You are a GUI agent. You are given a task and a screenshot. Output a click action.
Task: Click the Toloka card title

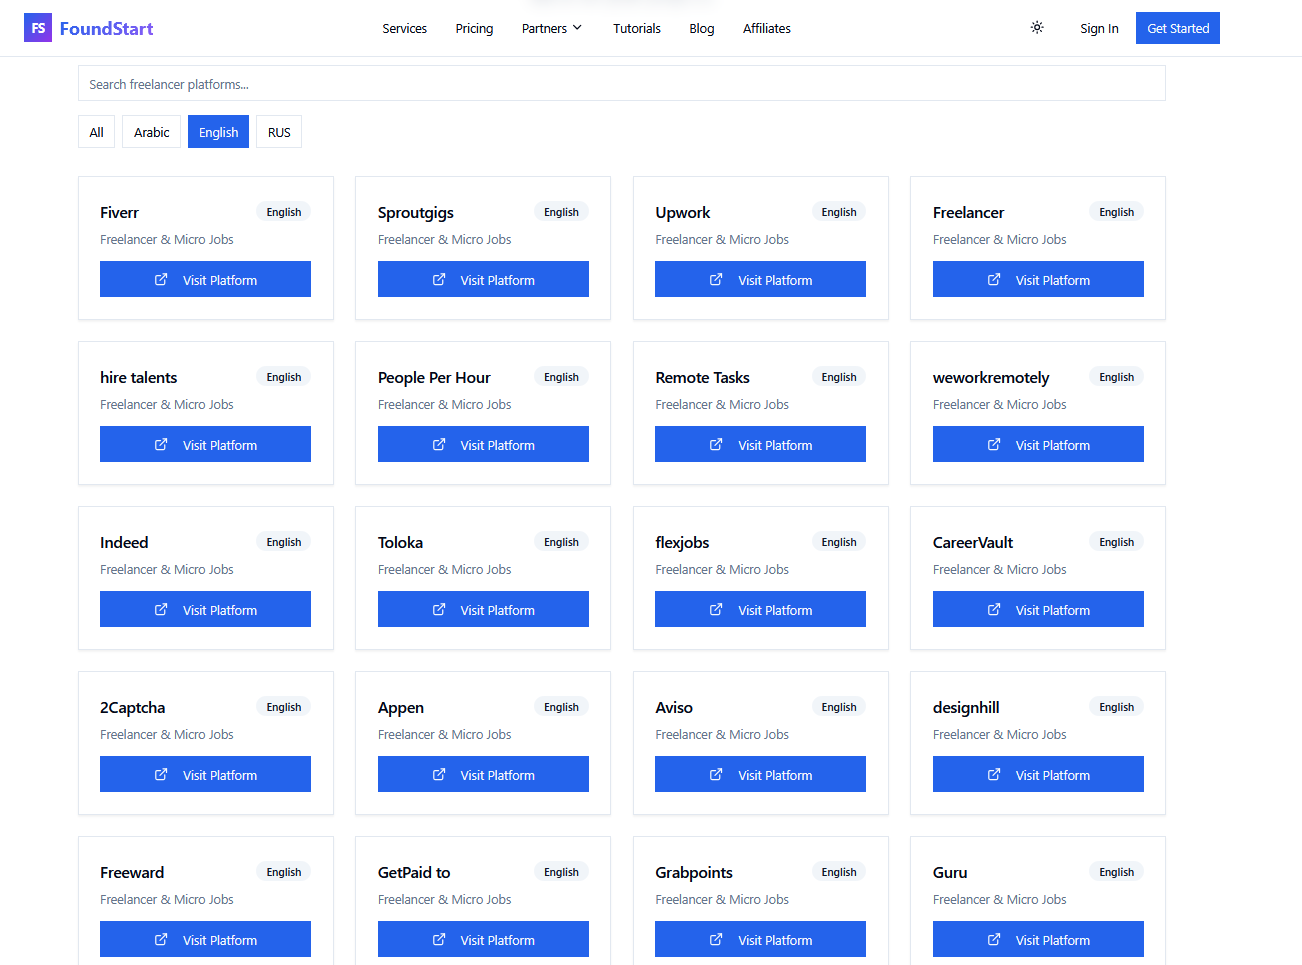coord(400,542)
